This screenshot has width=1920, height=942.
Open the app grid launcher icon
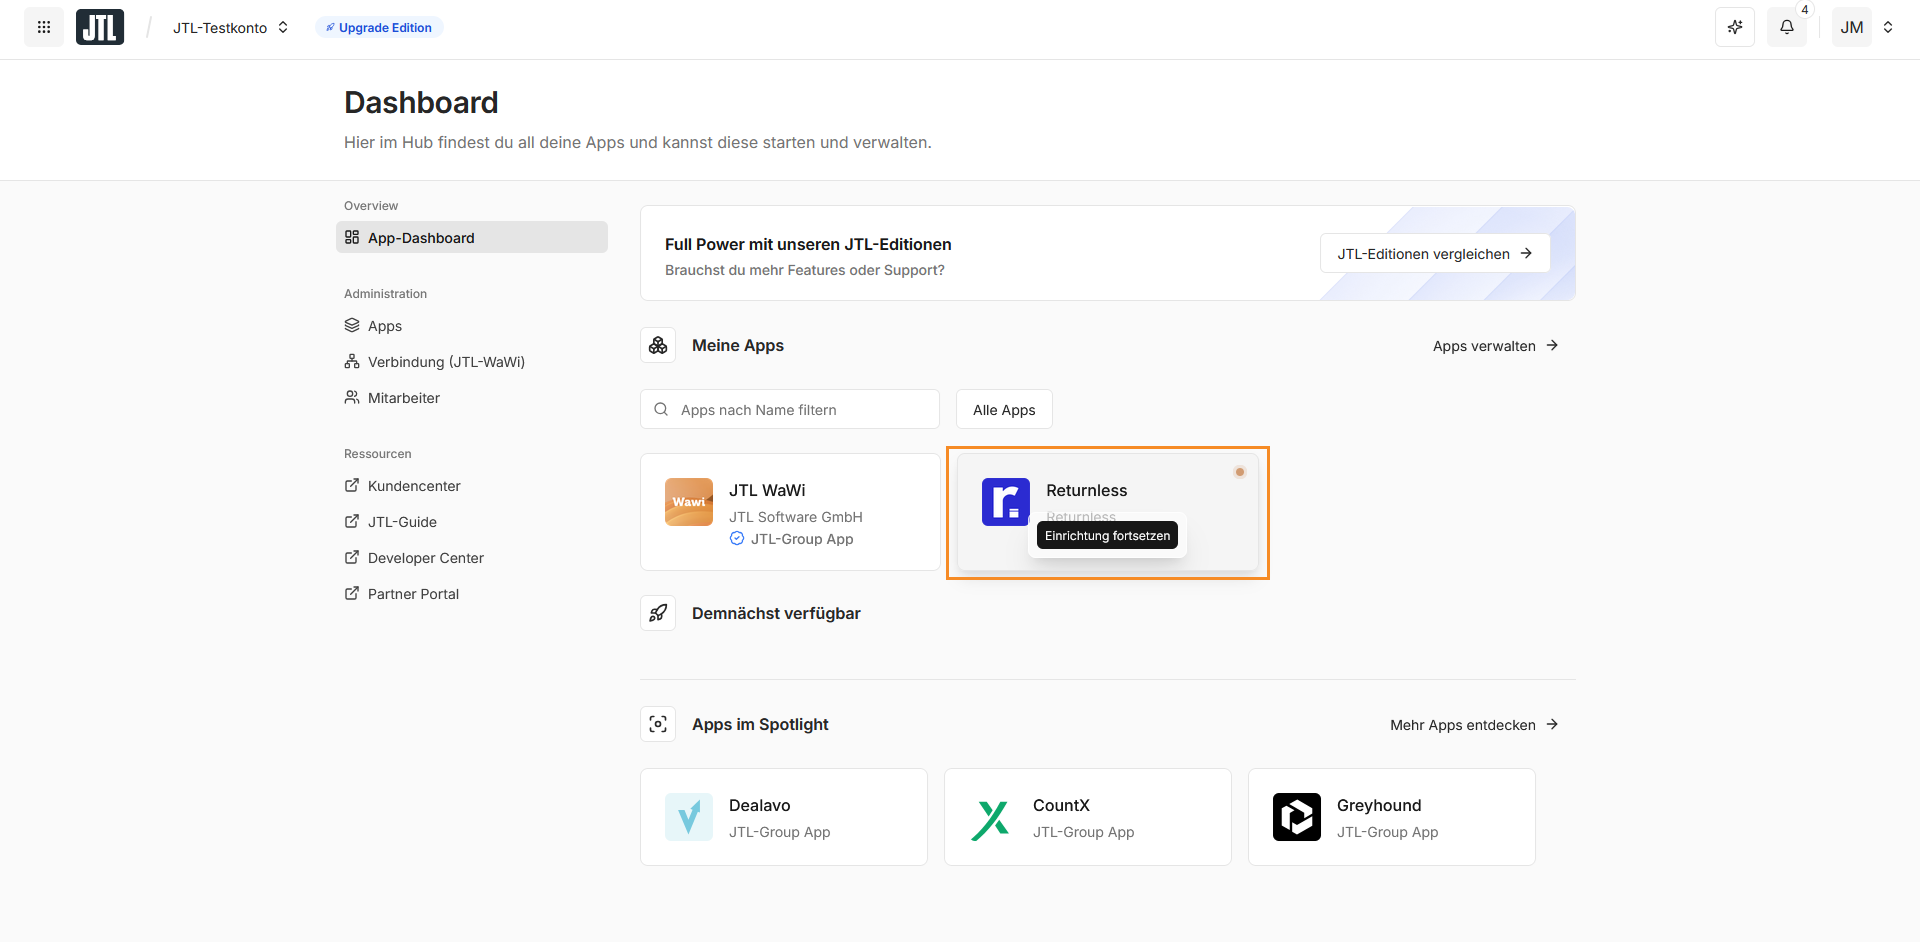tap(44, 27)
